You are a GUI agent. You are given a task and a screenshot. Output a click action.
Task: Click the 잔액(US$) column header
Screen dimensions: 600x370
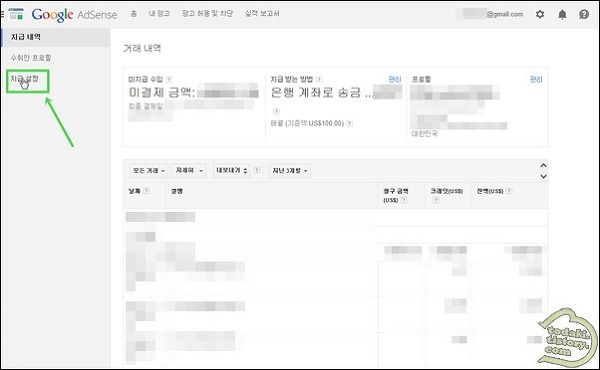pos(489,191)
